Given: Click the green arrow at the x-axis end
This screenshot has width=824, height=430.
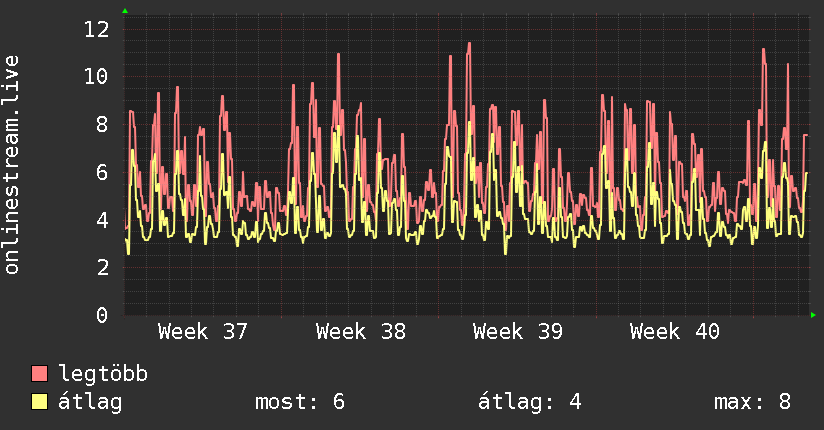Looking at the screenshot, I should coord(813,315).
